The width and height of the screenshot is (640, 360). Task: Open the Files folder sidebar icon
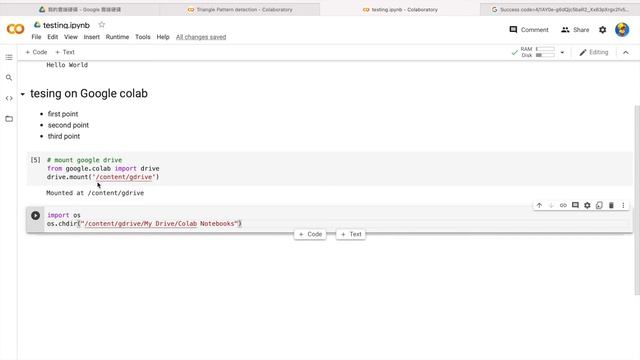point(9,119)
